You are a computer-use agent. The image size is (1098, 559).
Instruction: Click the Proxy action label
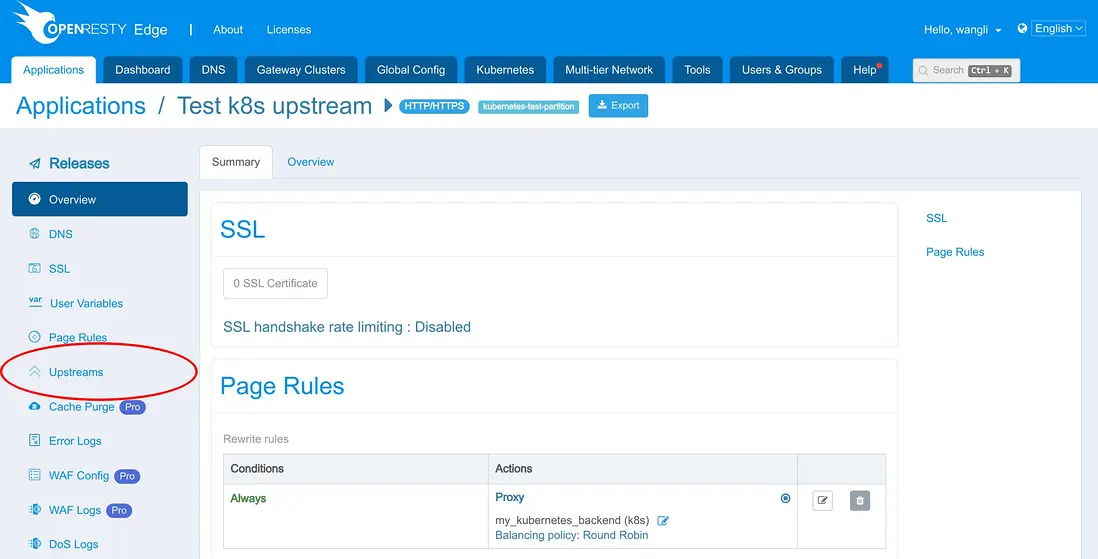(x=510, y=497)
